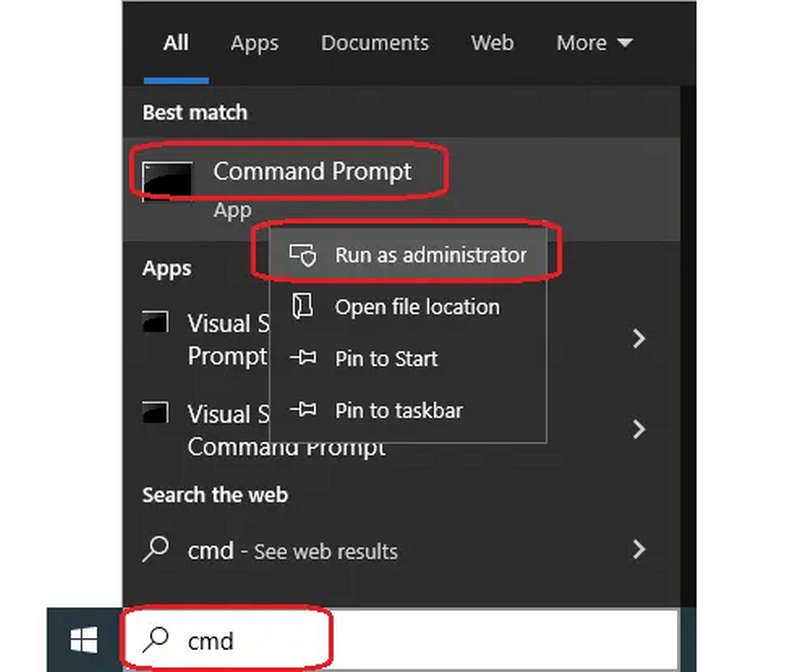Image resolution: width=800 pixels, height=672 pixels.
Task: Click the Windows Start logo button
Action: (x=84, y=639)
